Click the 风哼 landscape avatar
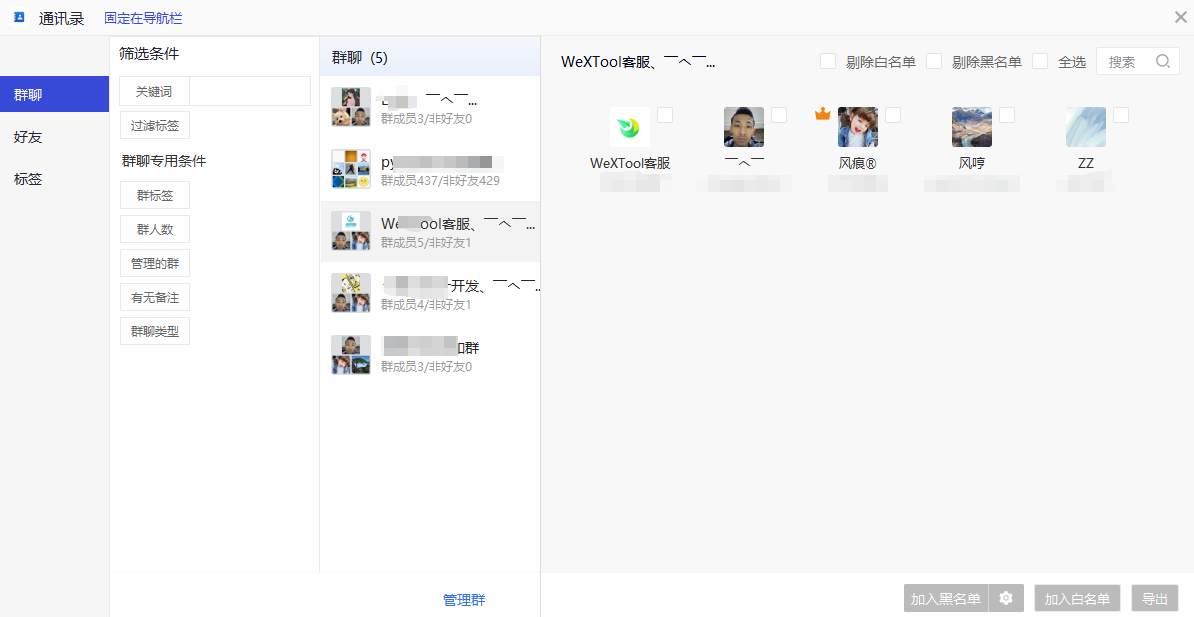The width and height of the screenshot is (1194, 617). tap(971, 128)
